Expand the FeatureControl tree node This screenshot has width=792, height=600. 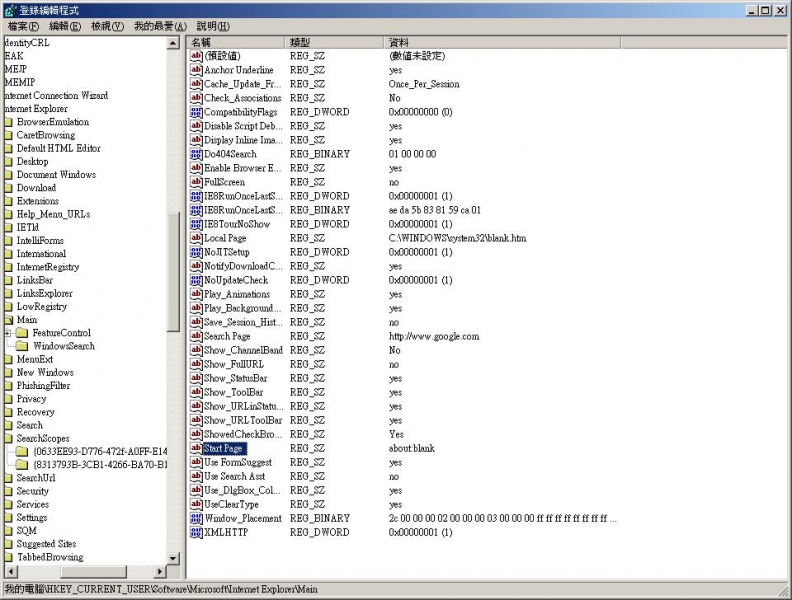coord(8,333)
